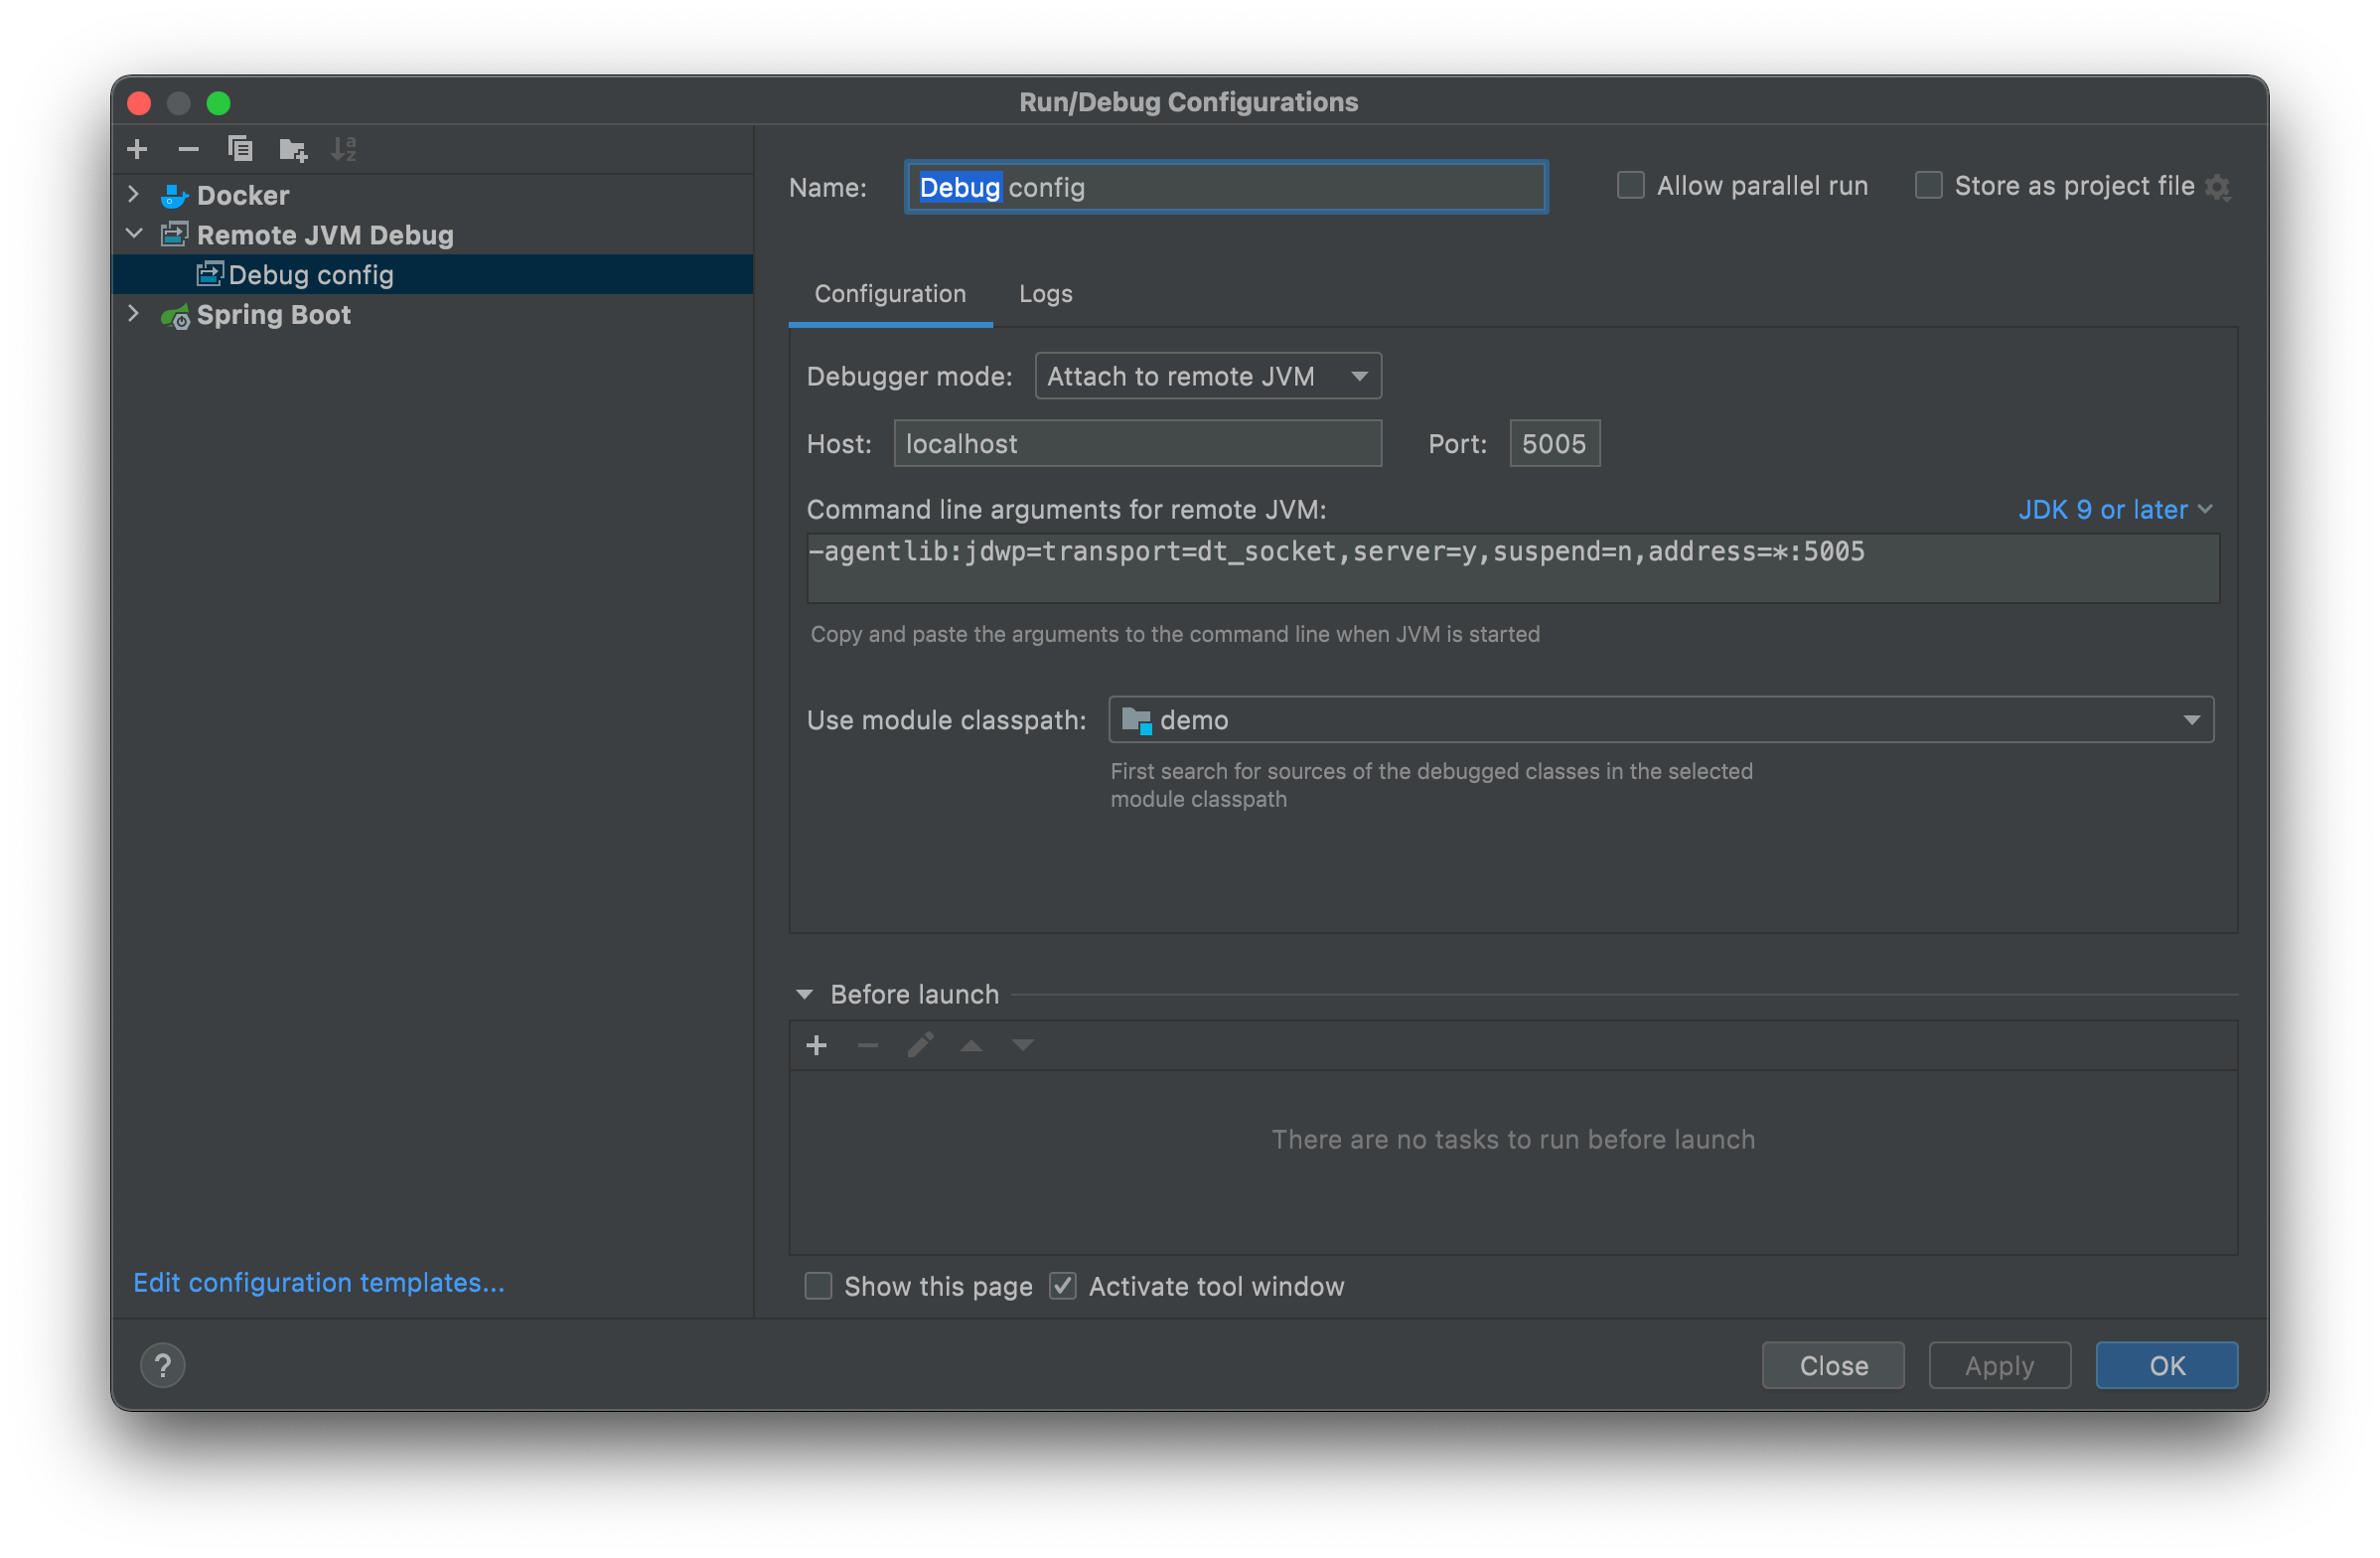Click the Copy Configuration icon
This screenshot has height=1558, width=2380.
[x=240, y=150]
